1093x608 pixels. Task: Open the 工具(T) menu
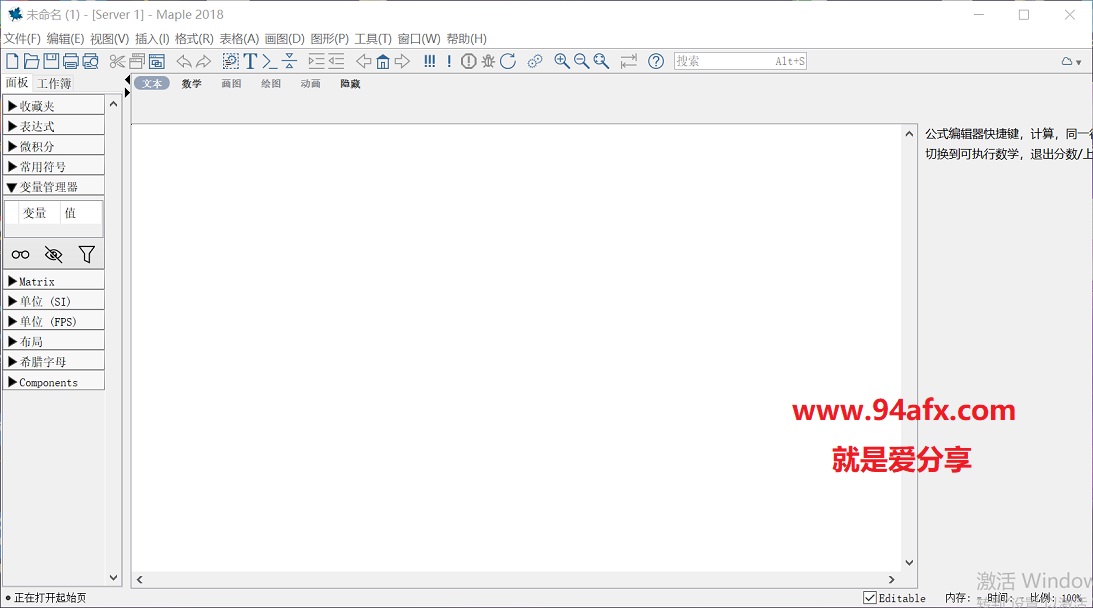373,38
